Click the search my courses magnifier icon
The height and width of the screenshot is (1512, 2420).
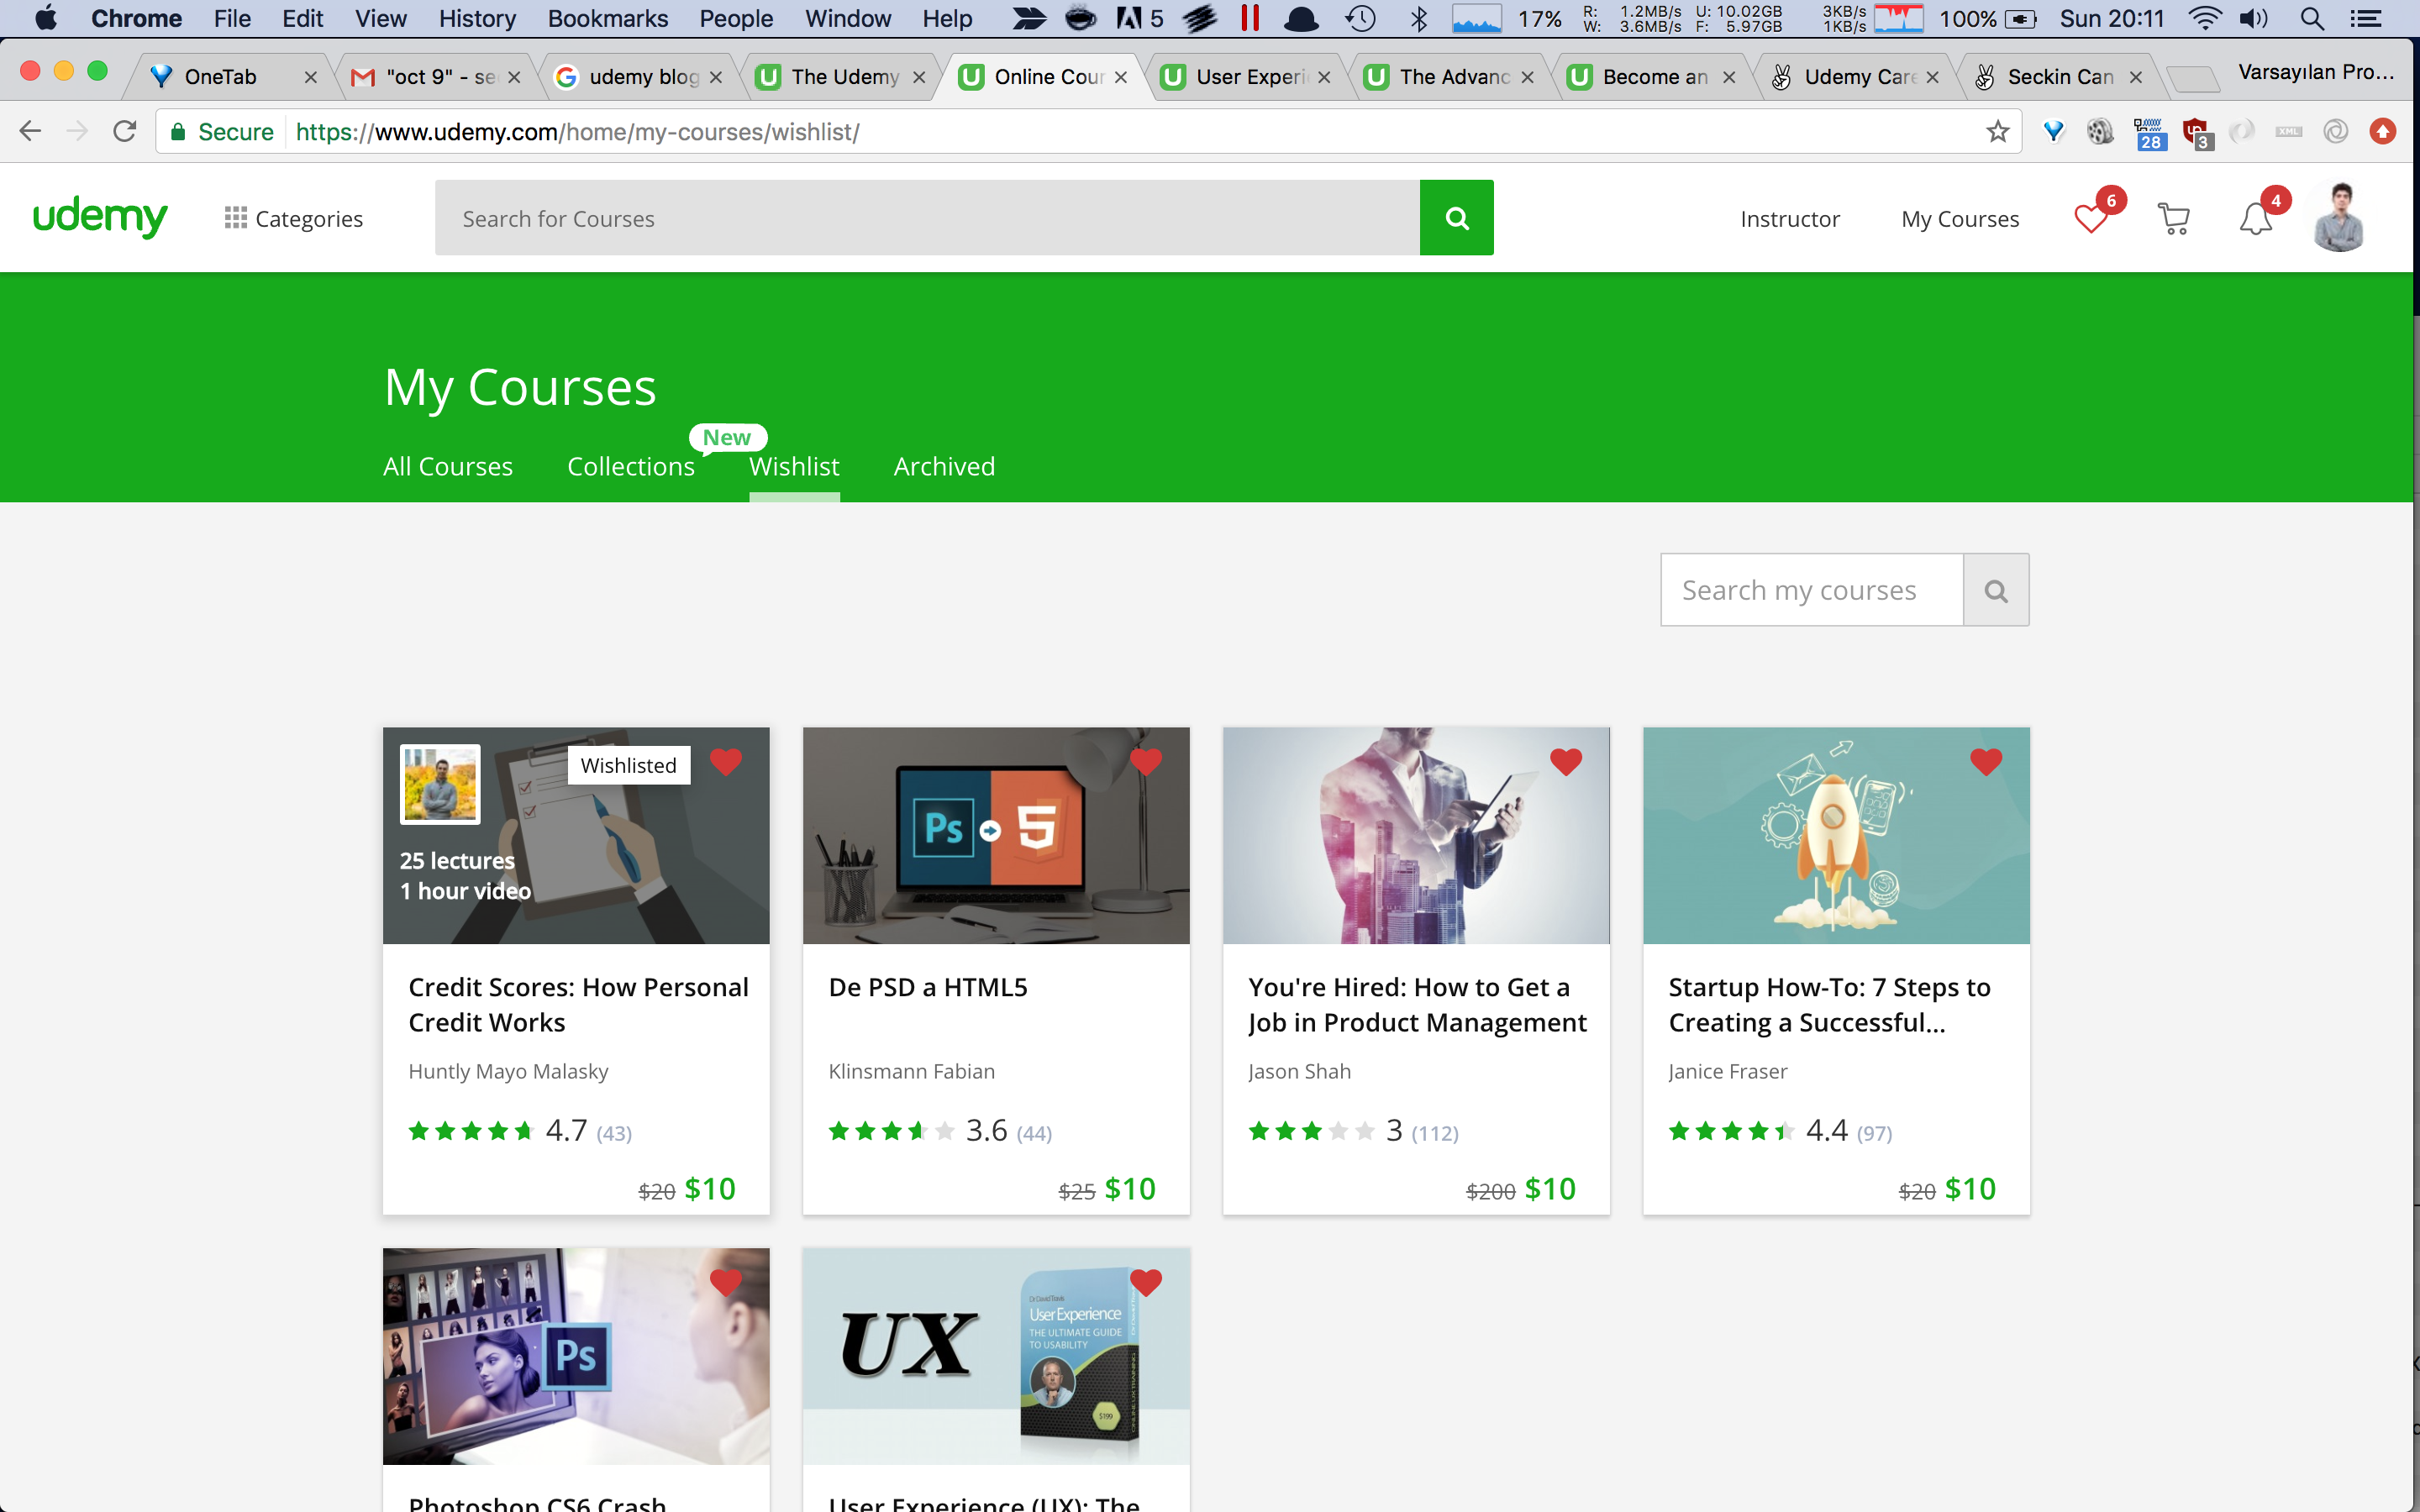tap(1995, 591)
